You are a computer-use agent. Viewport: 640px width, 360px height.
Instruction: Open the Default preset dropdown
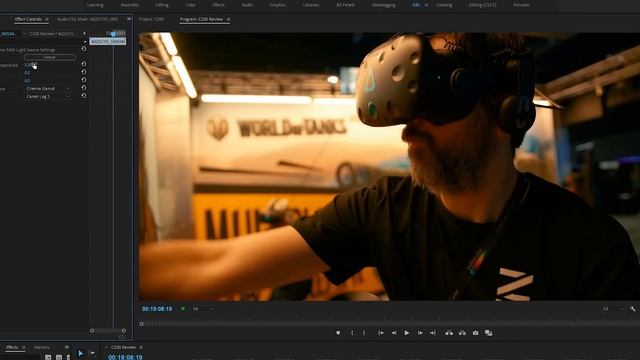50,57
